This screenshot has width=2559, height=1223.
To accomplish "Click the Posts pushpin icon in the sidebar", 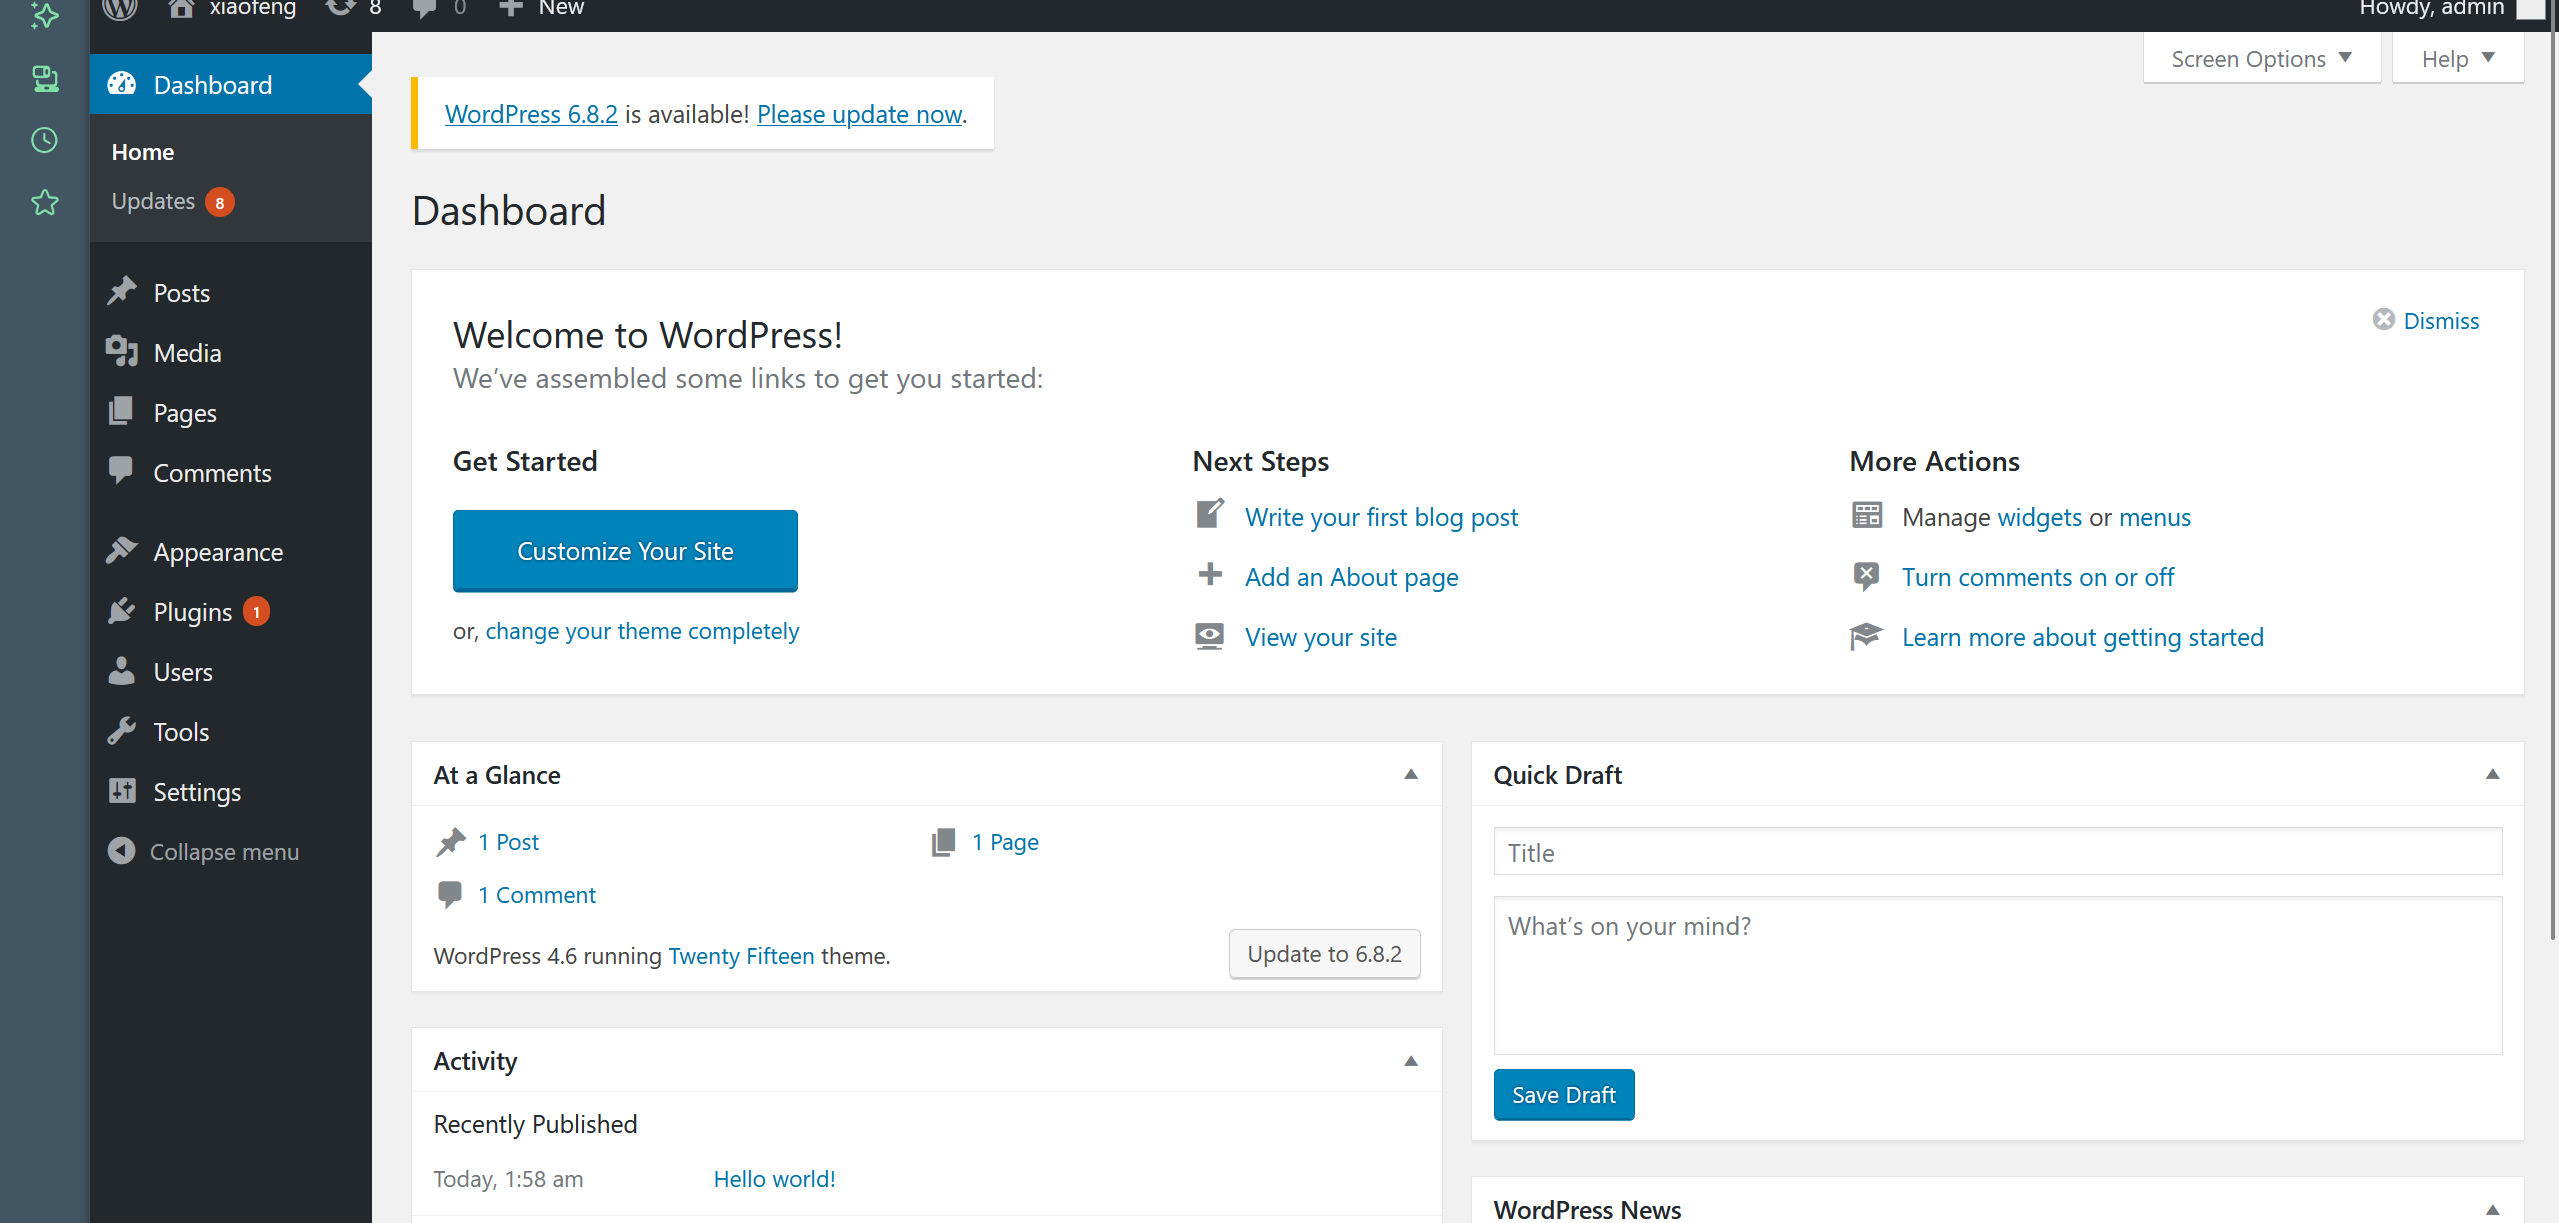I will 122,291.
